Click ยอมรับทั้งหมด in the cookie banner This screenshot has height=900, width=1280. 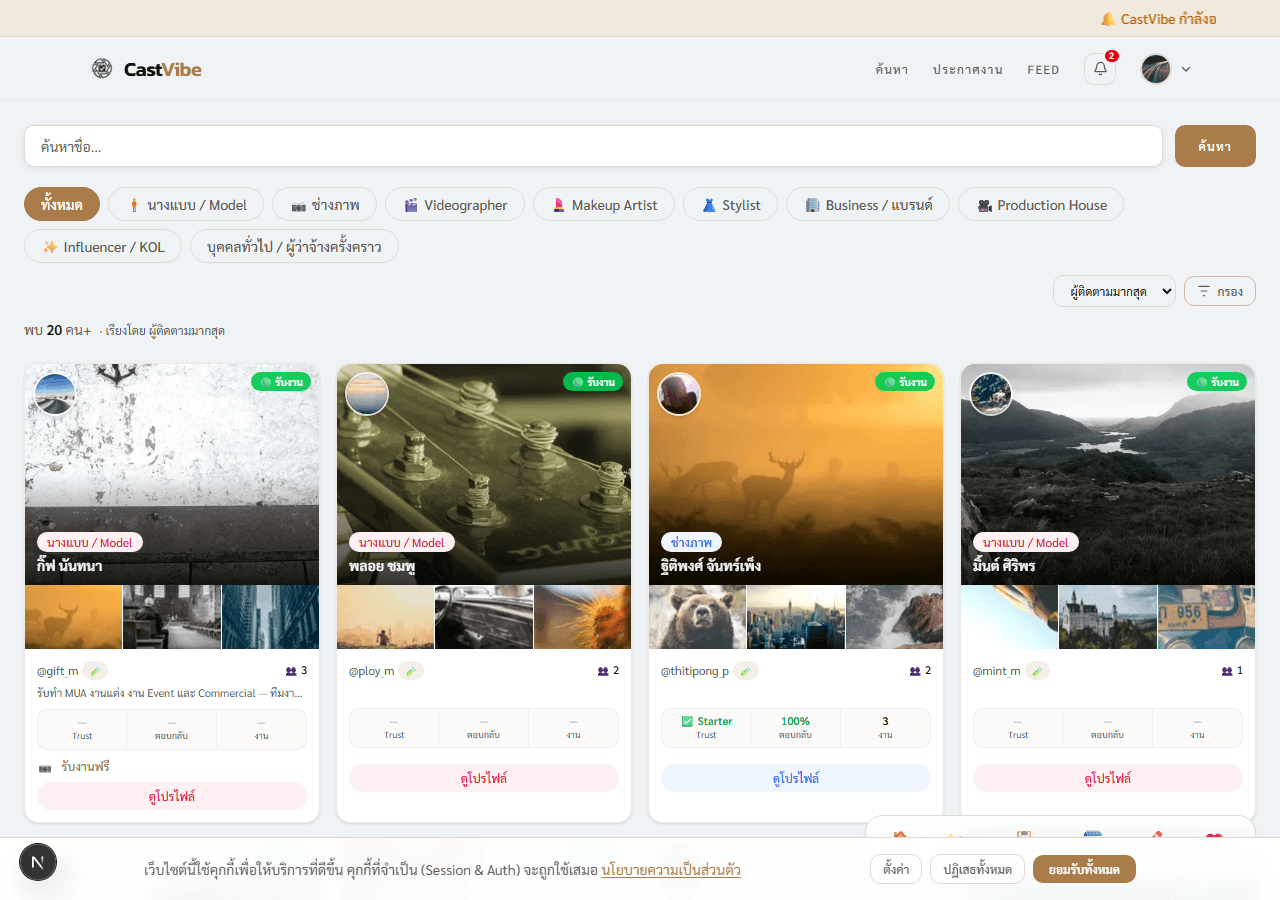tap(1084, 870)
